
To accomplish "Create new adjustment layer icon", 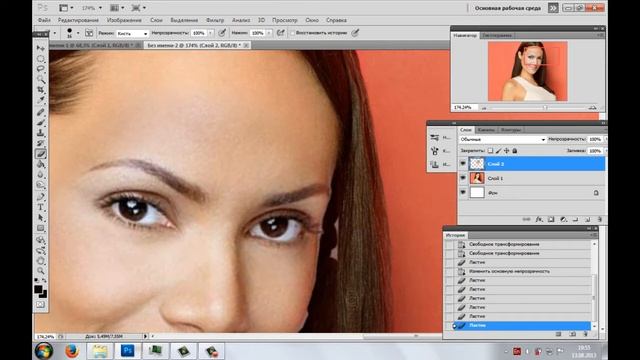I will (563, 220).
